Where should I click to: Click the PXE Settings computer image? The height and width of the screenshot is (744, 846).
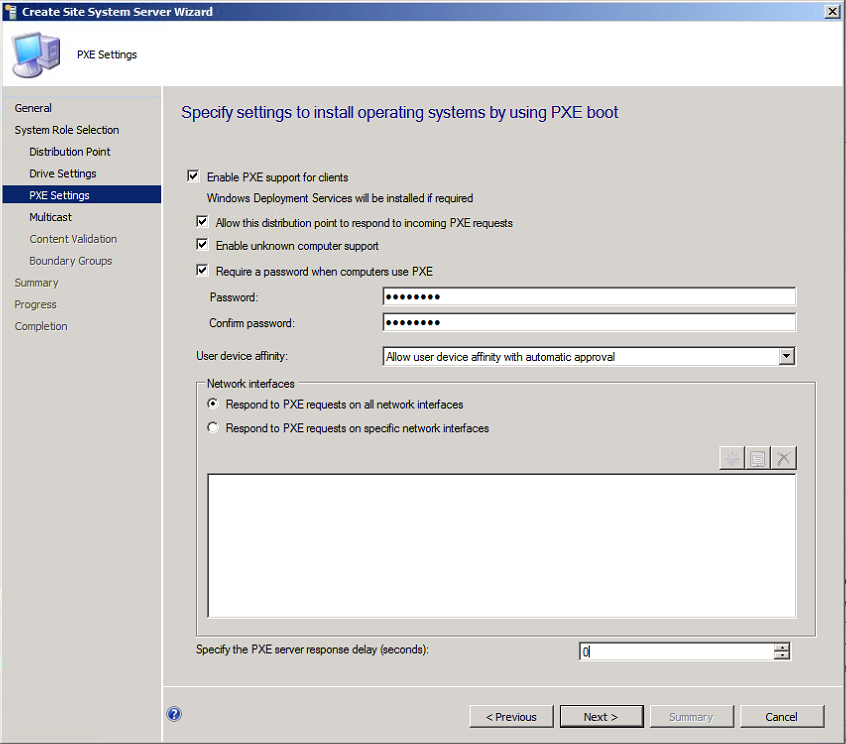(x=36, y=54)
